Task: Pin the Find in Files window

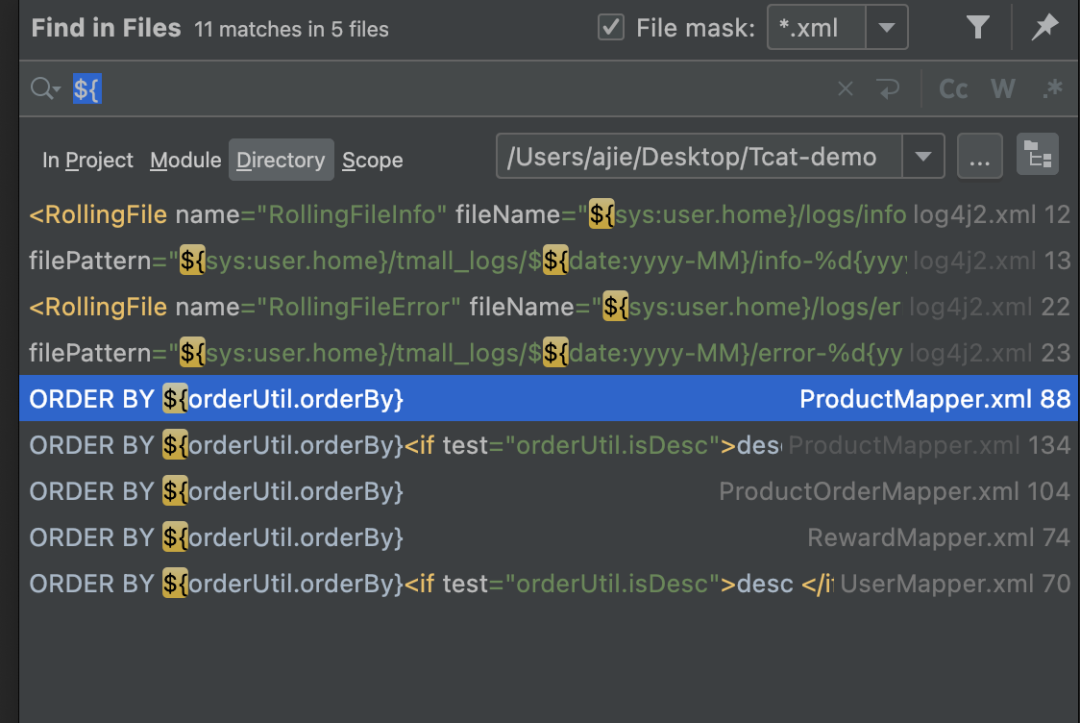Action: pyautogui.click(x=1044, y=28)
